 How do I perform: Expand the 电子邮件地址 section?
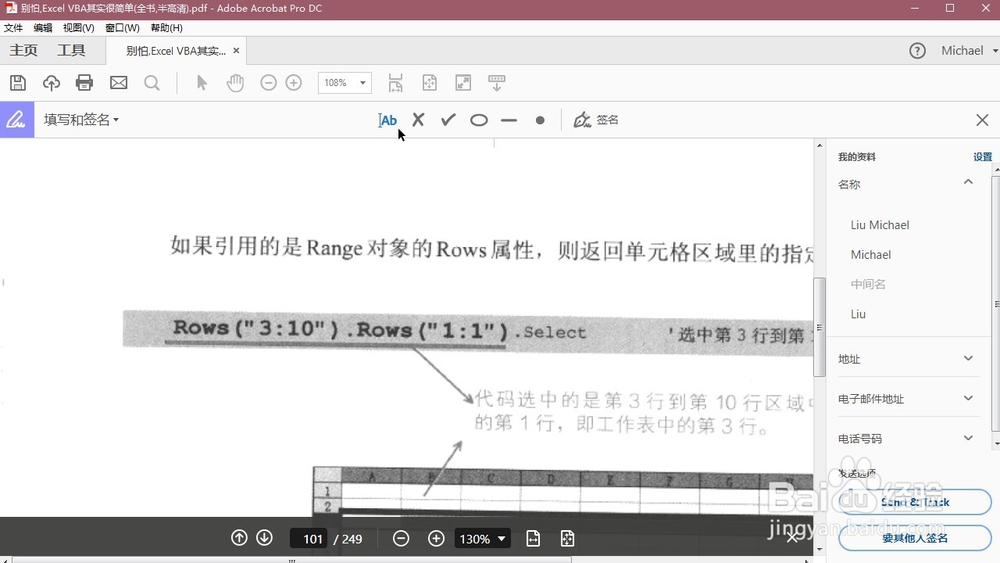pyautogui.click(x=968, y=398)
